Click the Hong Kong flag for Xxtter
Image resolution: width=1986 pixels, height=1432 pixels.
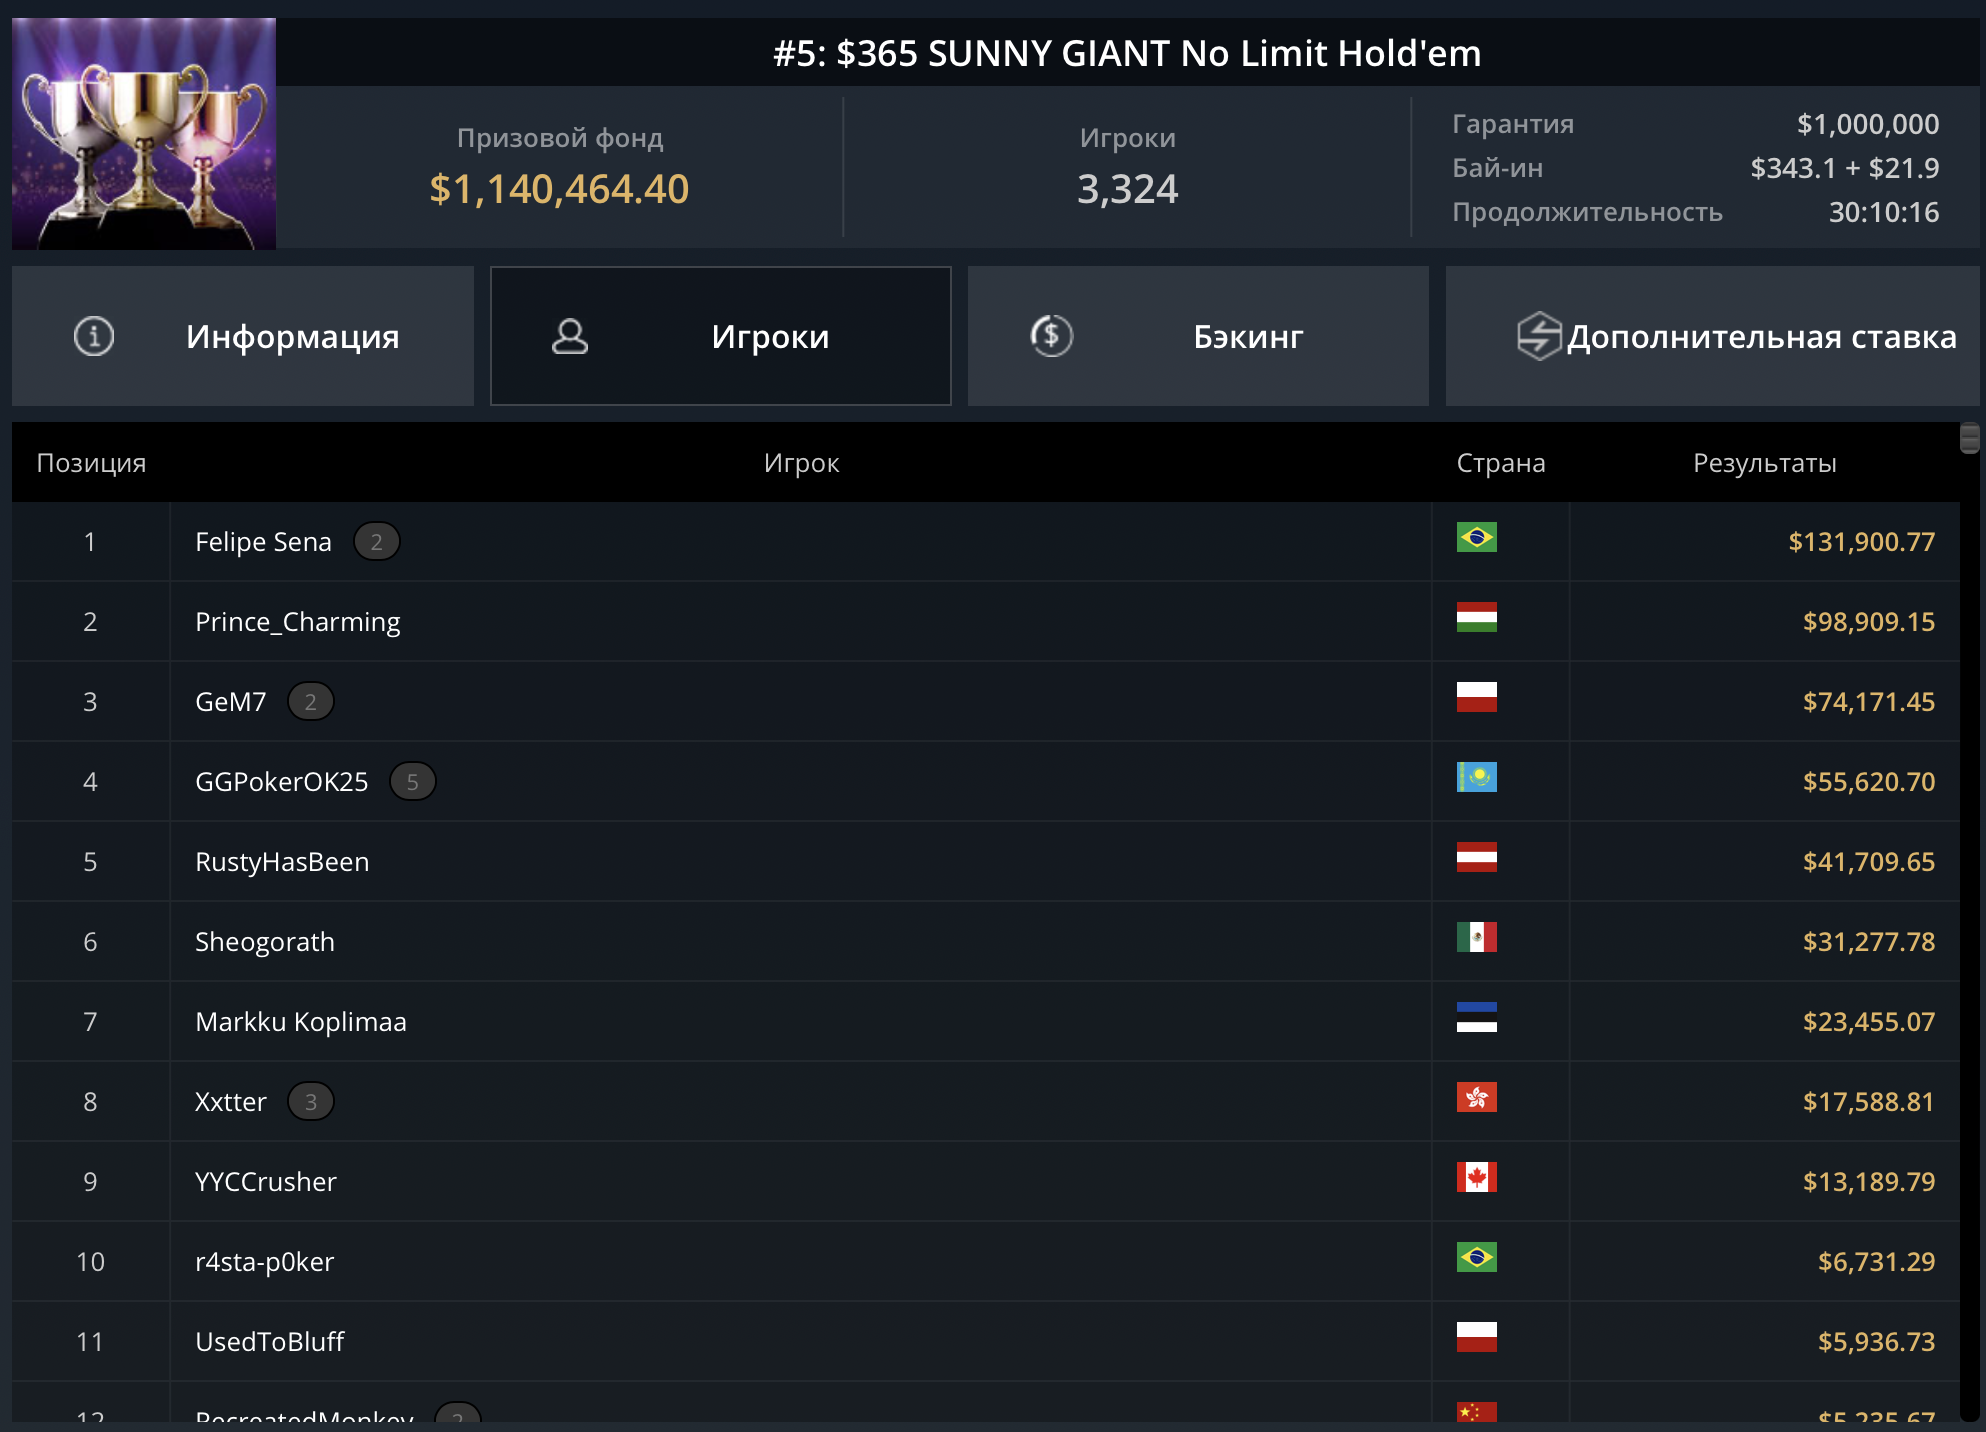[1476, 1098]
